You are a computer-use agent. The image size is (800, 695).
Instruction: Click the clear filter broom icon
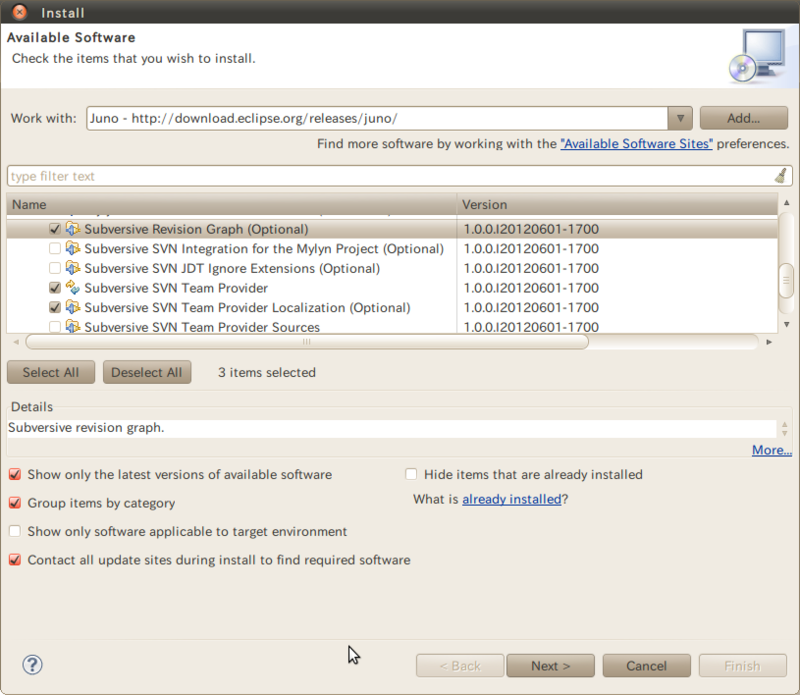point(781,176)
